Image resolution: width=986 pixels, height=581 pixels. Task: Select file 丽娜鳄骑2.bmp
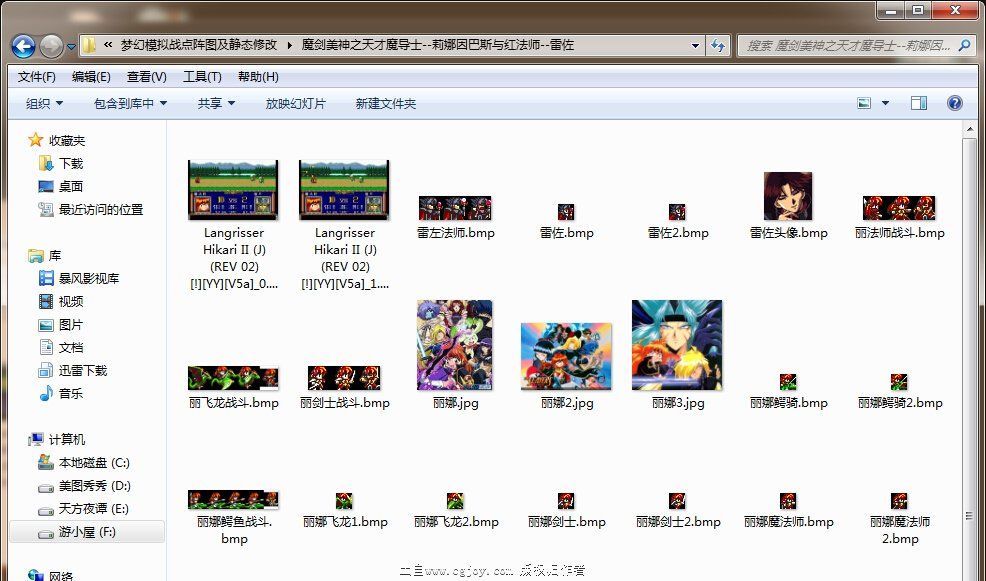pyautogui.click(x=899, y=391)
